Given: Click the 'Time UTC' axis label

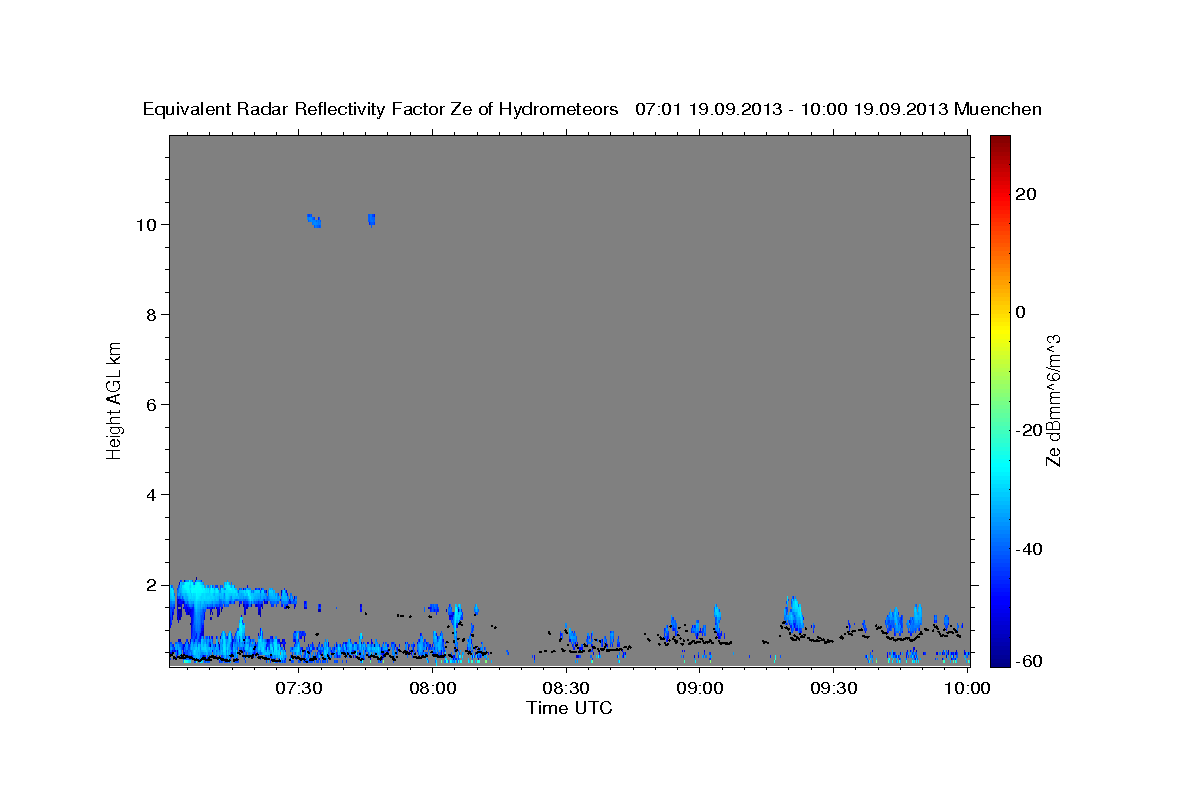Looking at the screenshot, I should click(x=569, y=708).
